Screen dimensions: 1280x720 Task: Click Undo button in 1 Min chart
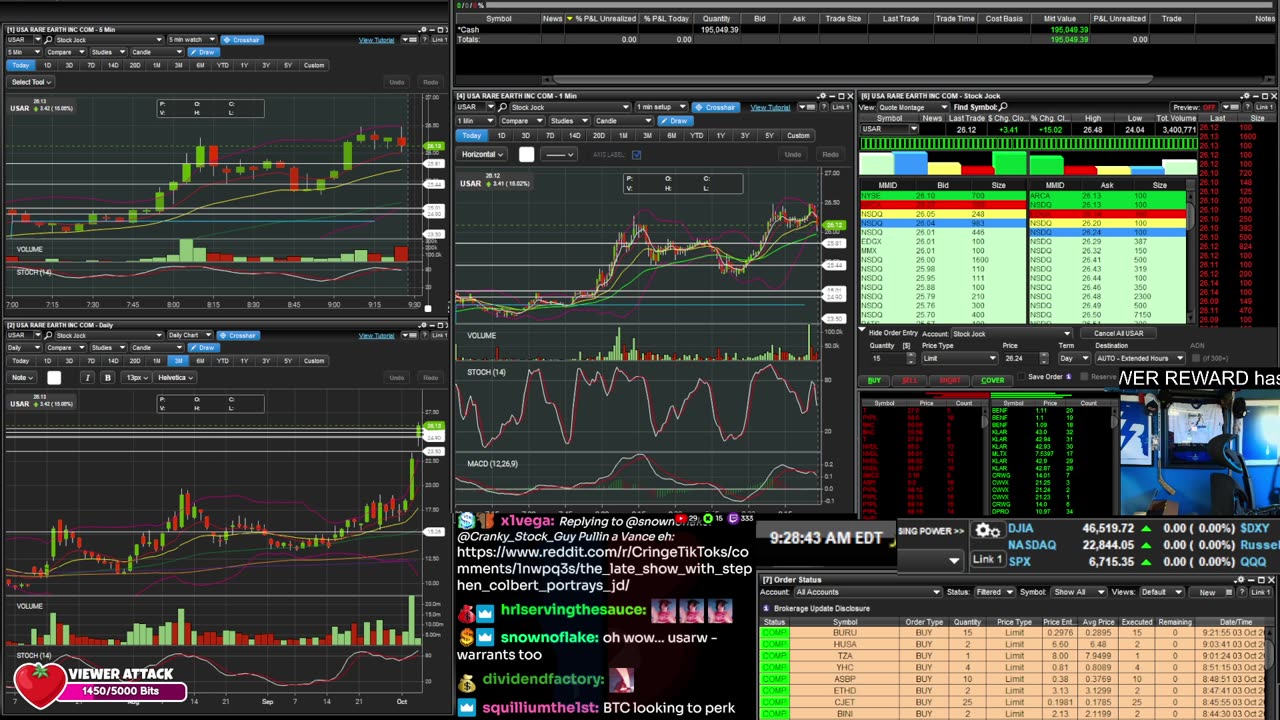[793, 155]
